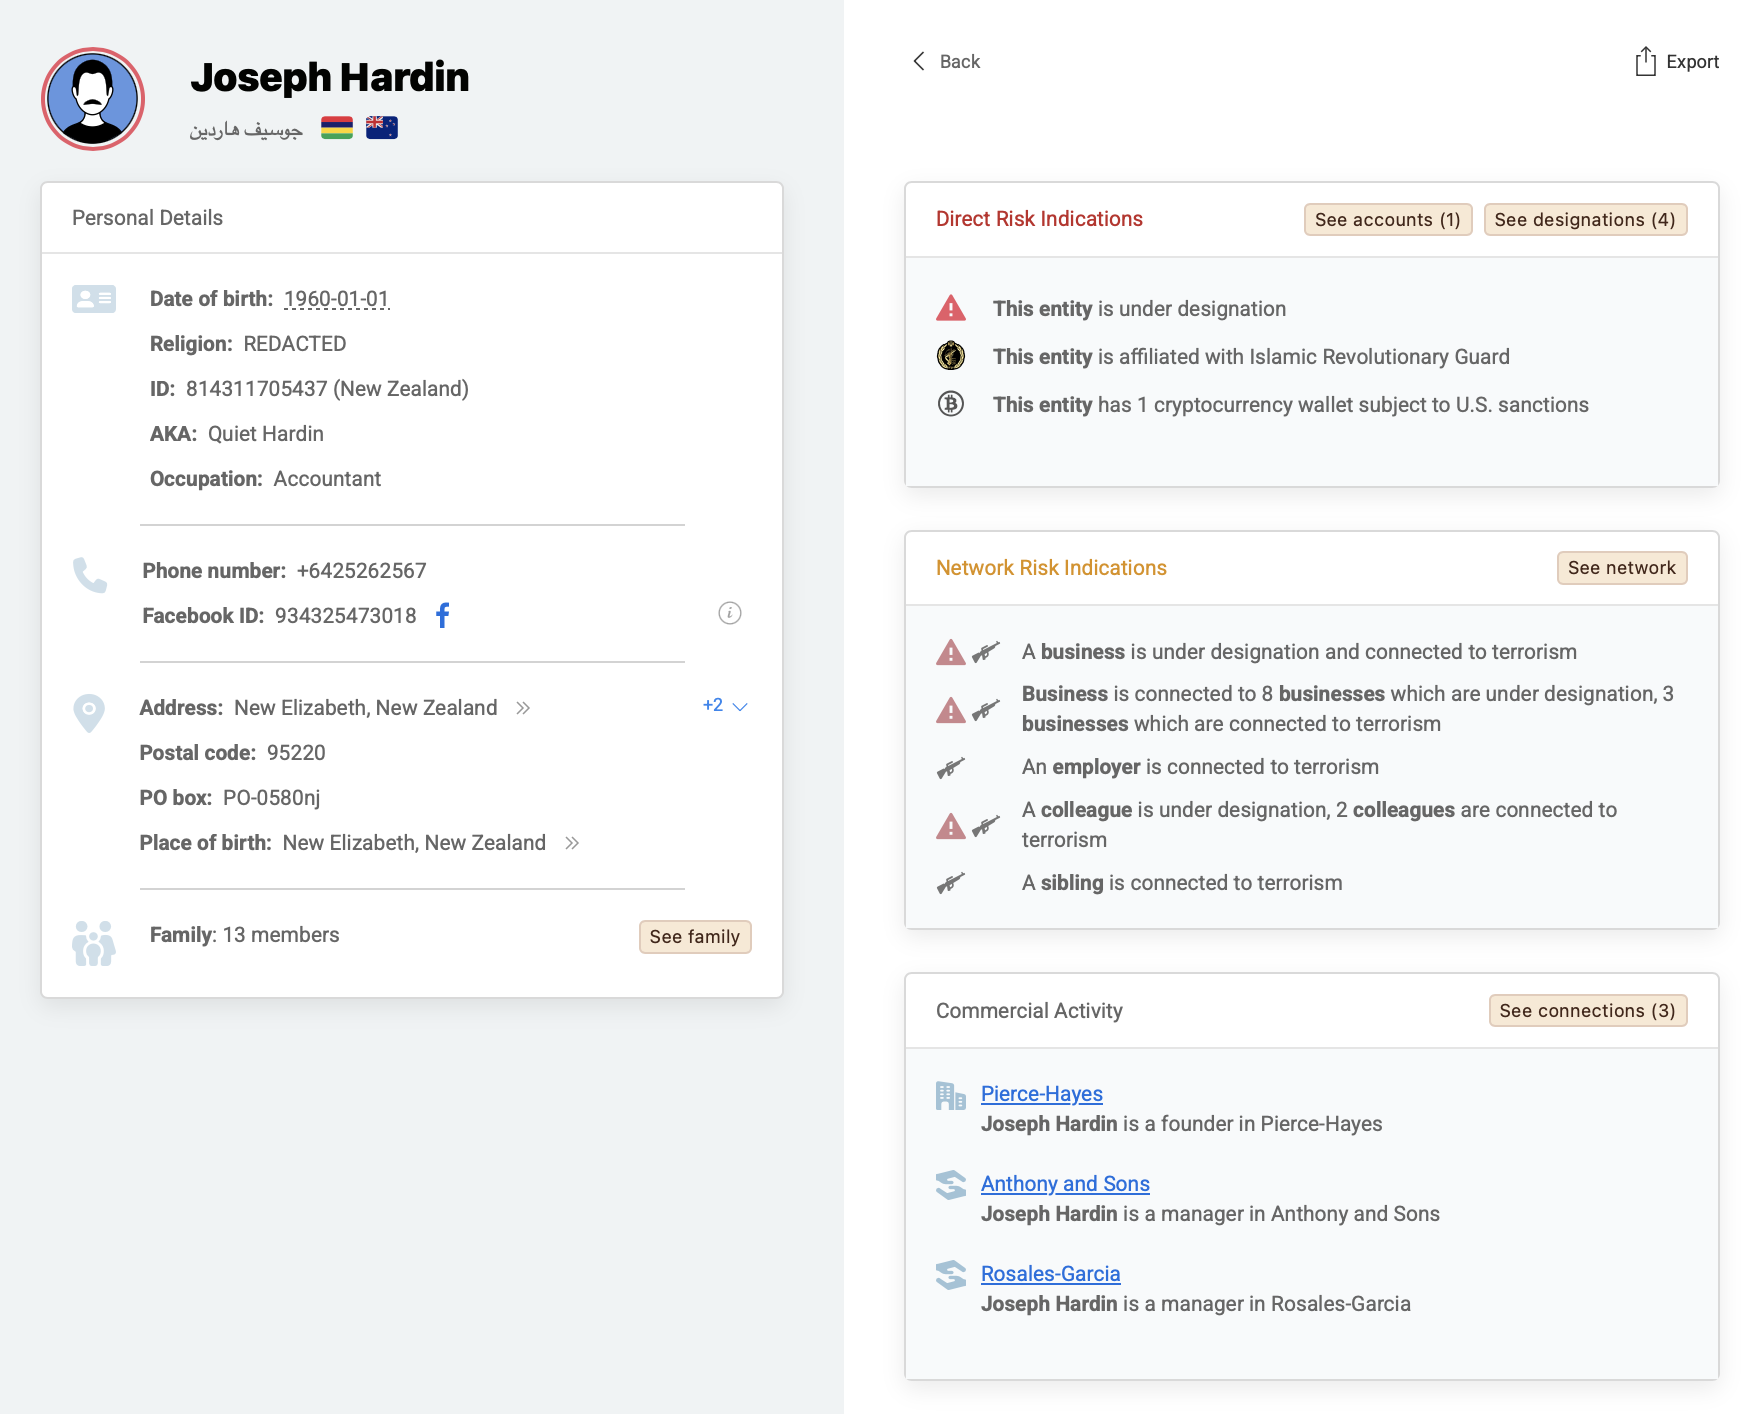Click the info icon near Facebook ID
1760x1414 pixels.
point(729,613)
